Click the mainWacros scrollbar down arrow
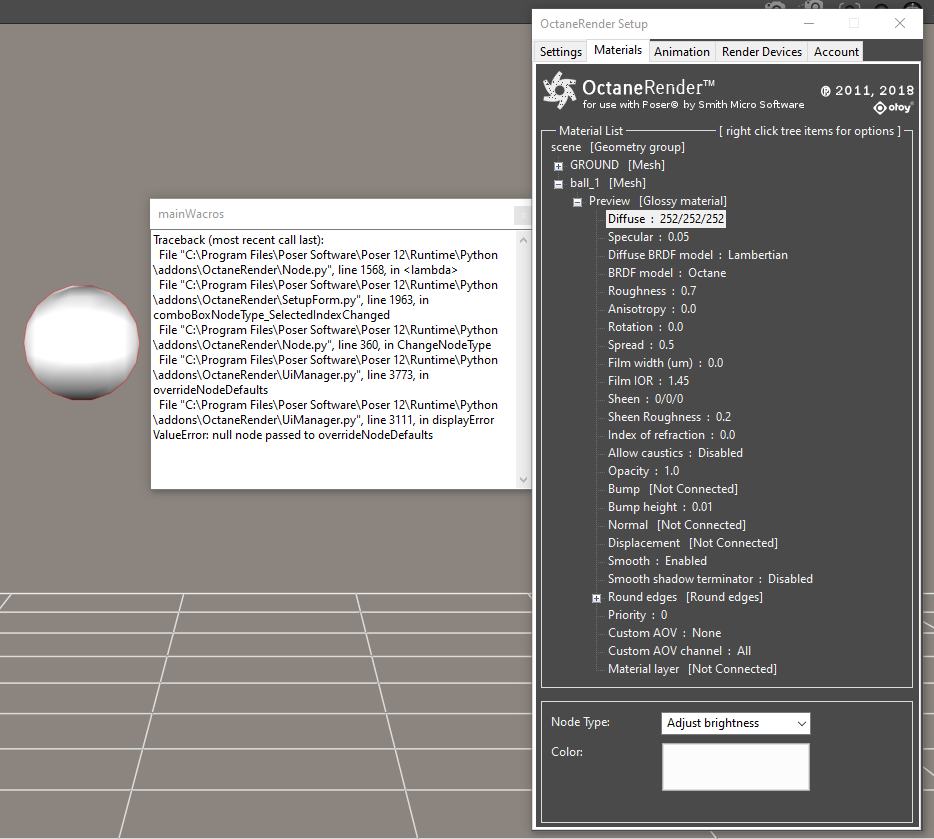934x839 pixels. tap(524, 480)
